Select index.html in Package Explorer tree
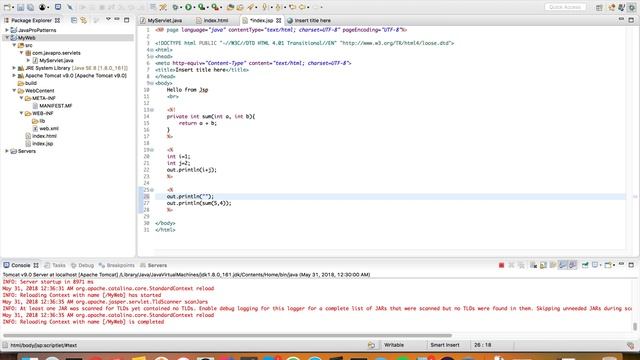Image resolution: width=640 pixels, height=360 pixels. 44,136
